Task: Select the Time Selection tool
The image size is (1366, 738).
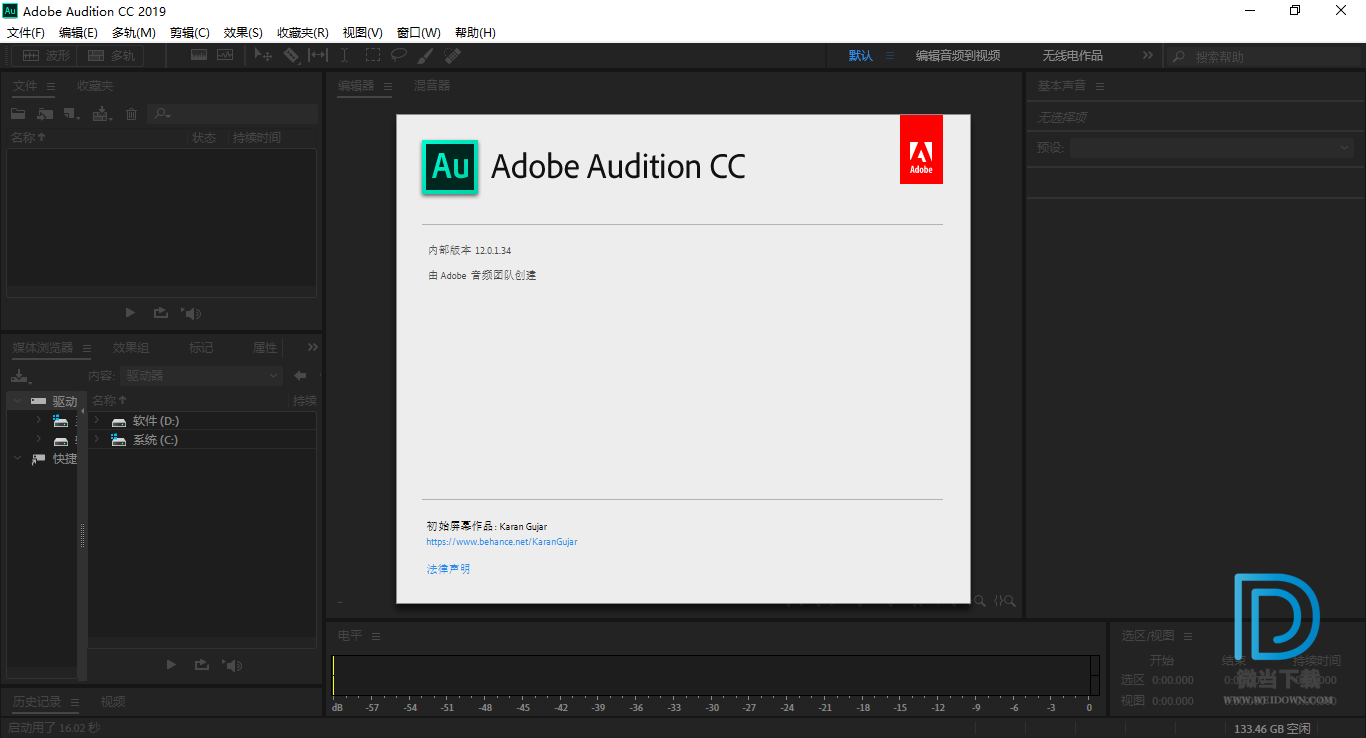Action: coord(344,56)
